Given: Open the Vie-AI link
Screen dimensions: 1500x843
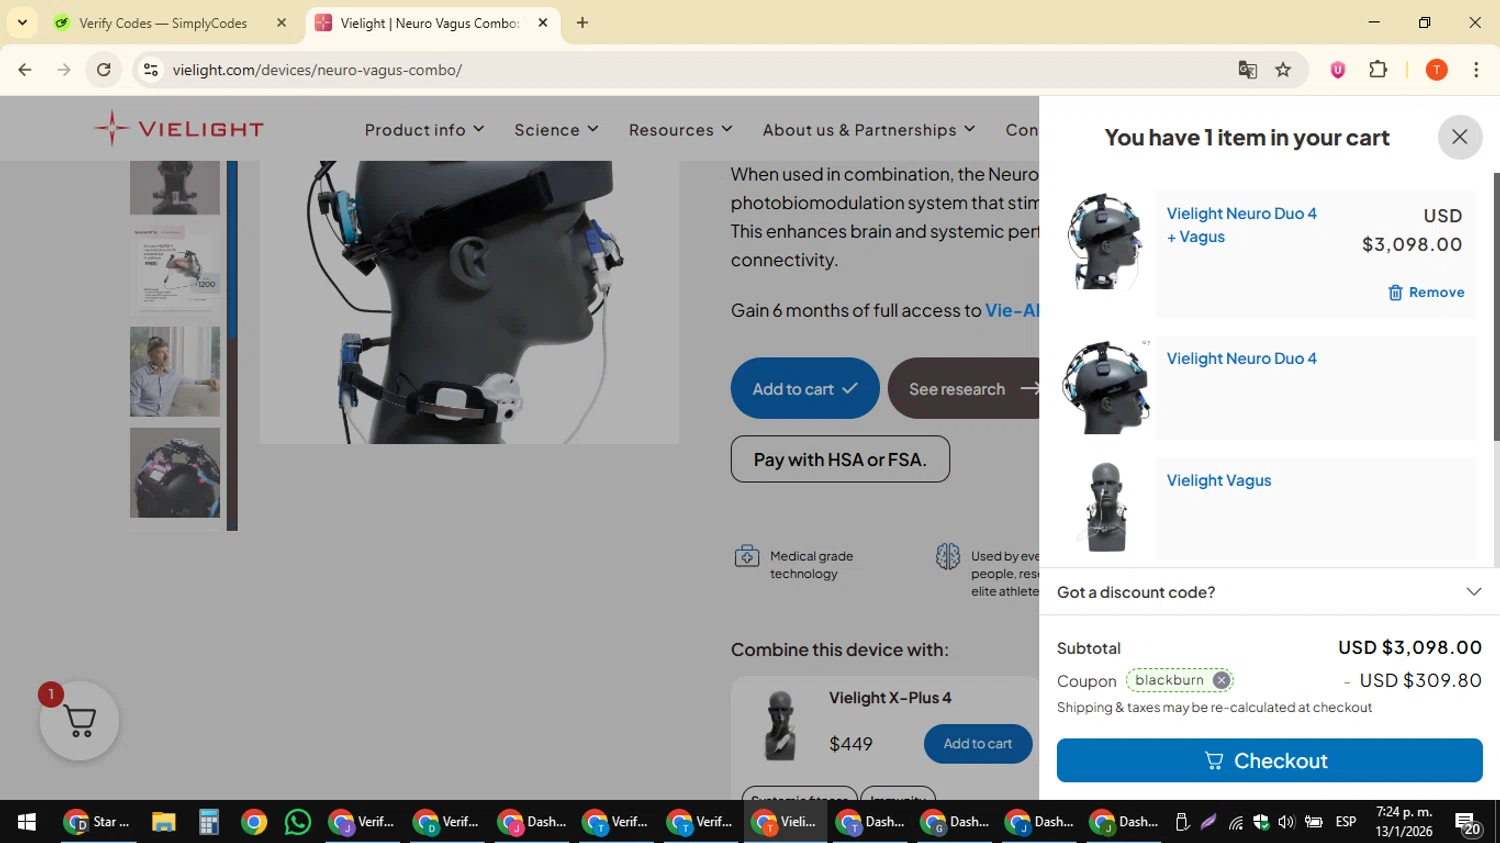Looking at the screenshot, I should [1012, 310].
